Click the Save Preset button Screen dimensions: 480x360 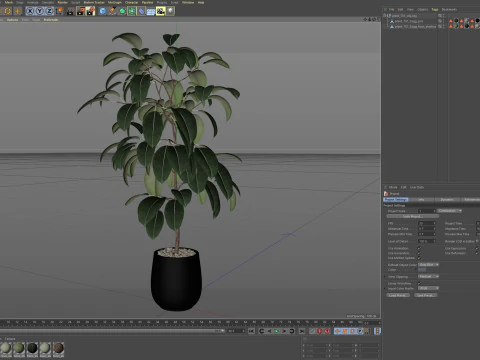426,295
